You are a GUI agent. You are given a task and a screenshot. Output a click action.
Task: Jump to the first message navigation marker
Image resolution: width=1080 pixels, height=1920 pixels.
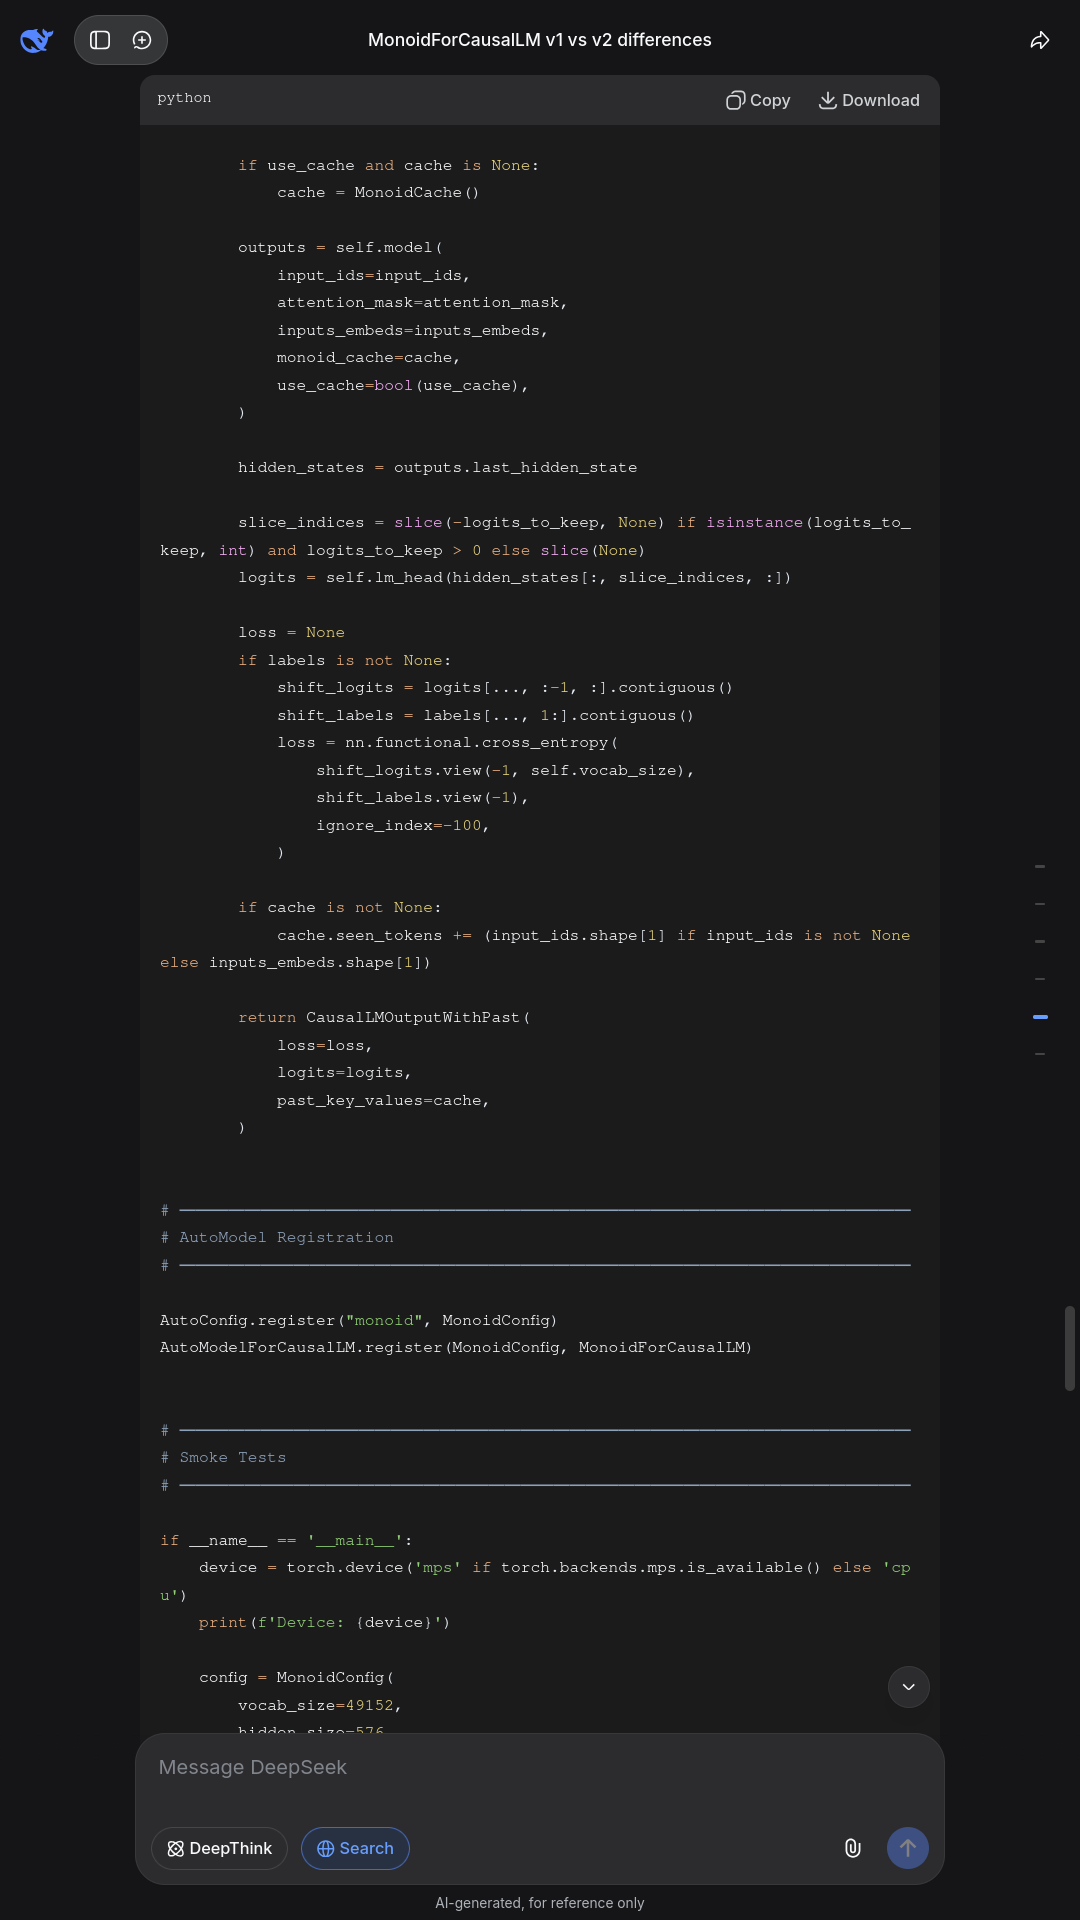click(x=1040, y=866)
